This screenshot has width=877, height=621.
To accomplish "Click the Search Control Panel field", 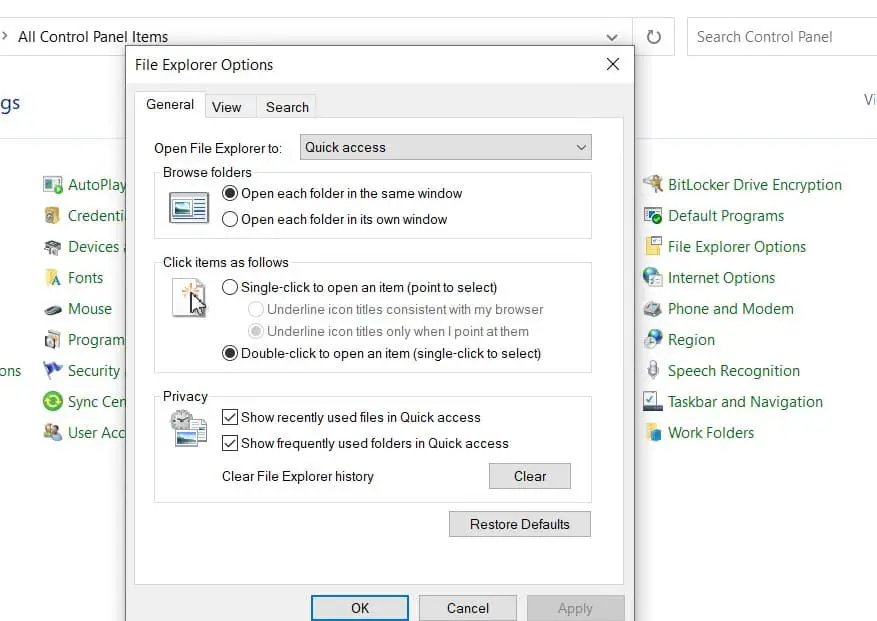I will tap(780, 37).
